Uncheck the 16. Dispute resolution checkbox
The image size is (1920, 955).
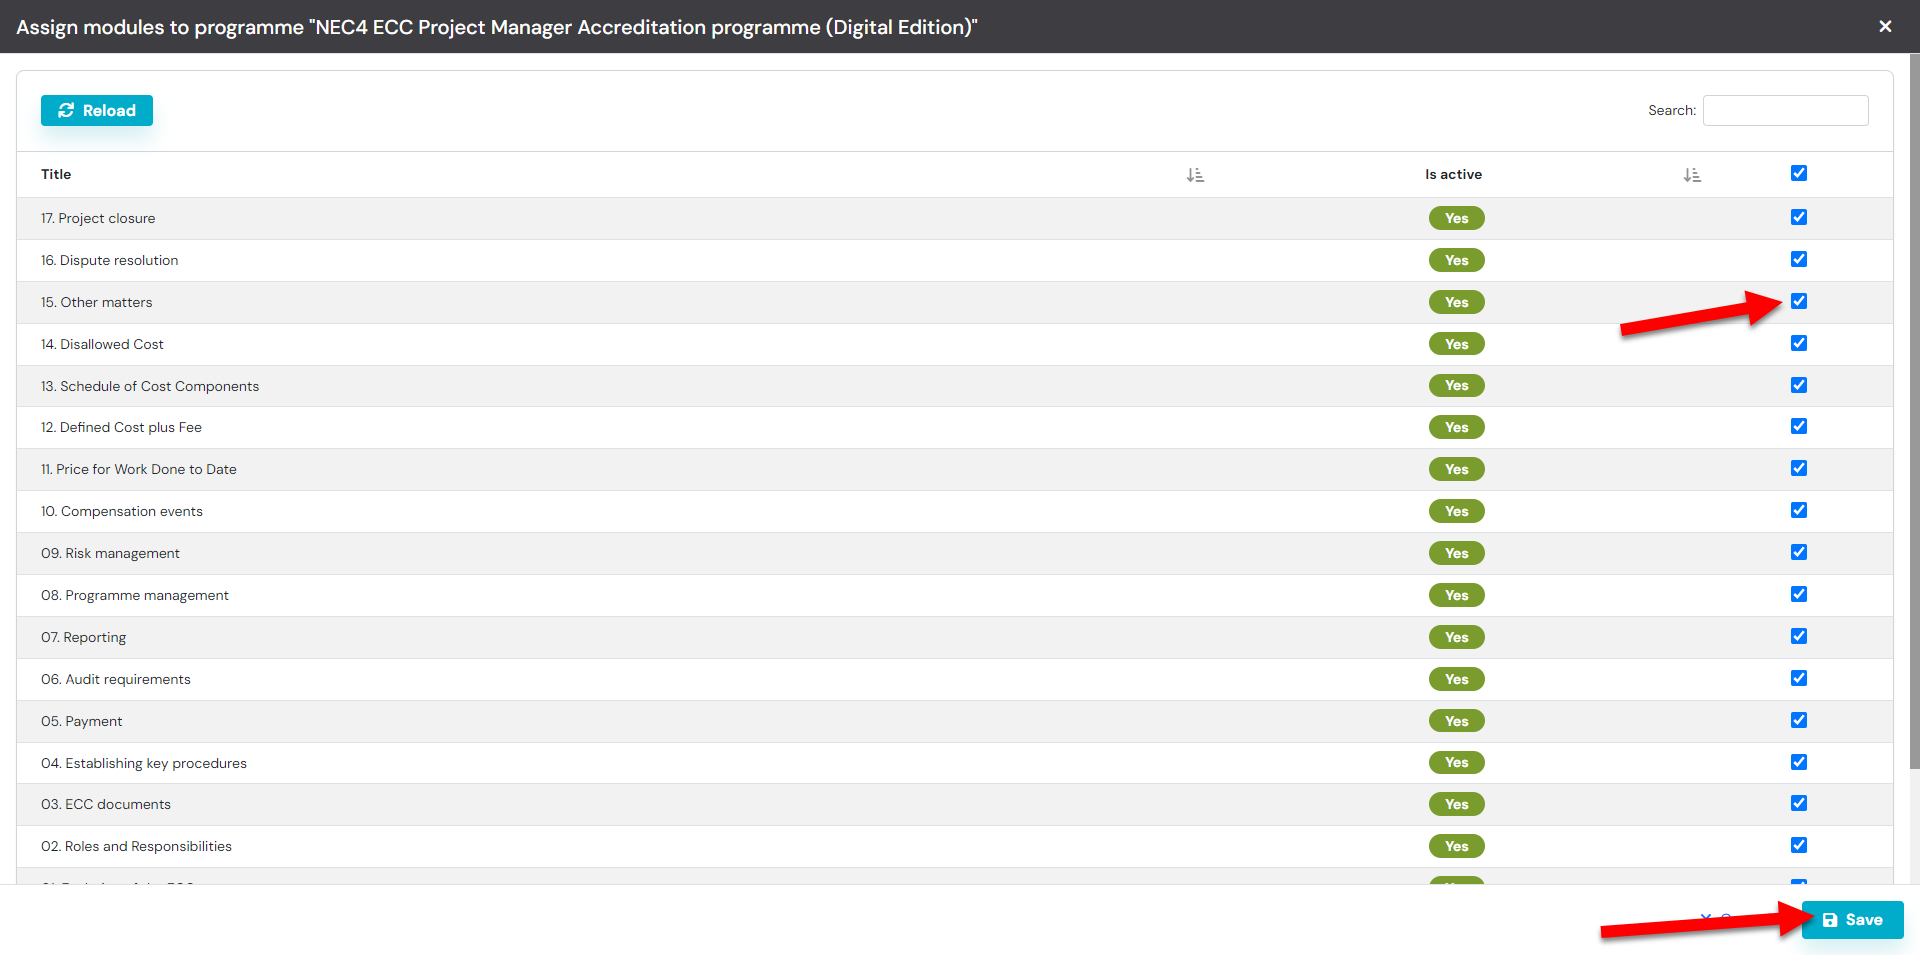(x=1799, y=259)
